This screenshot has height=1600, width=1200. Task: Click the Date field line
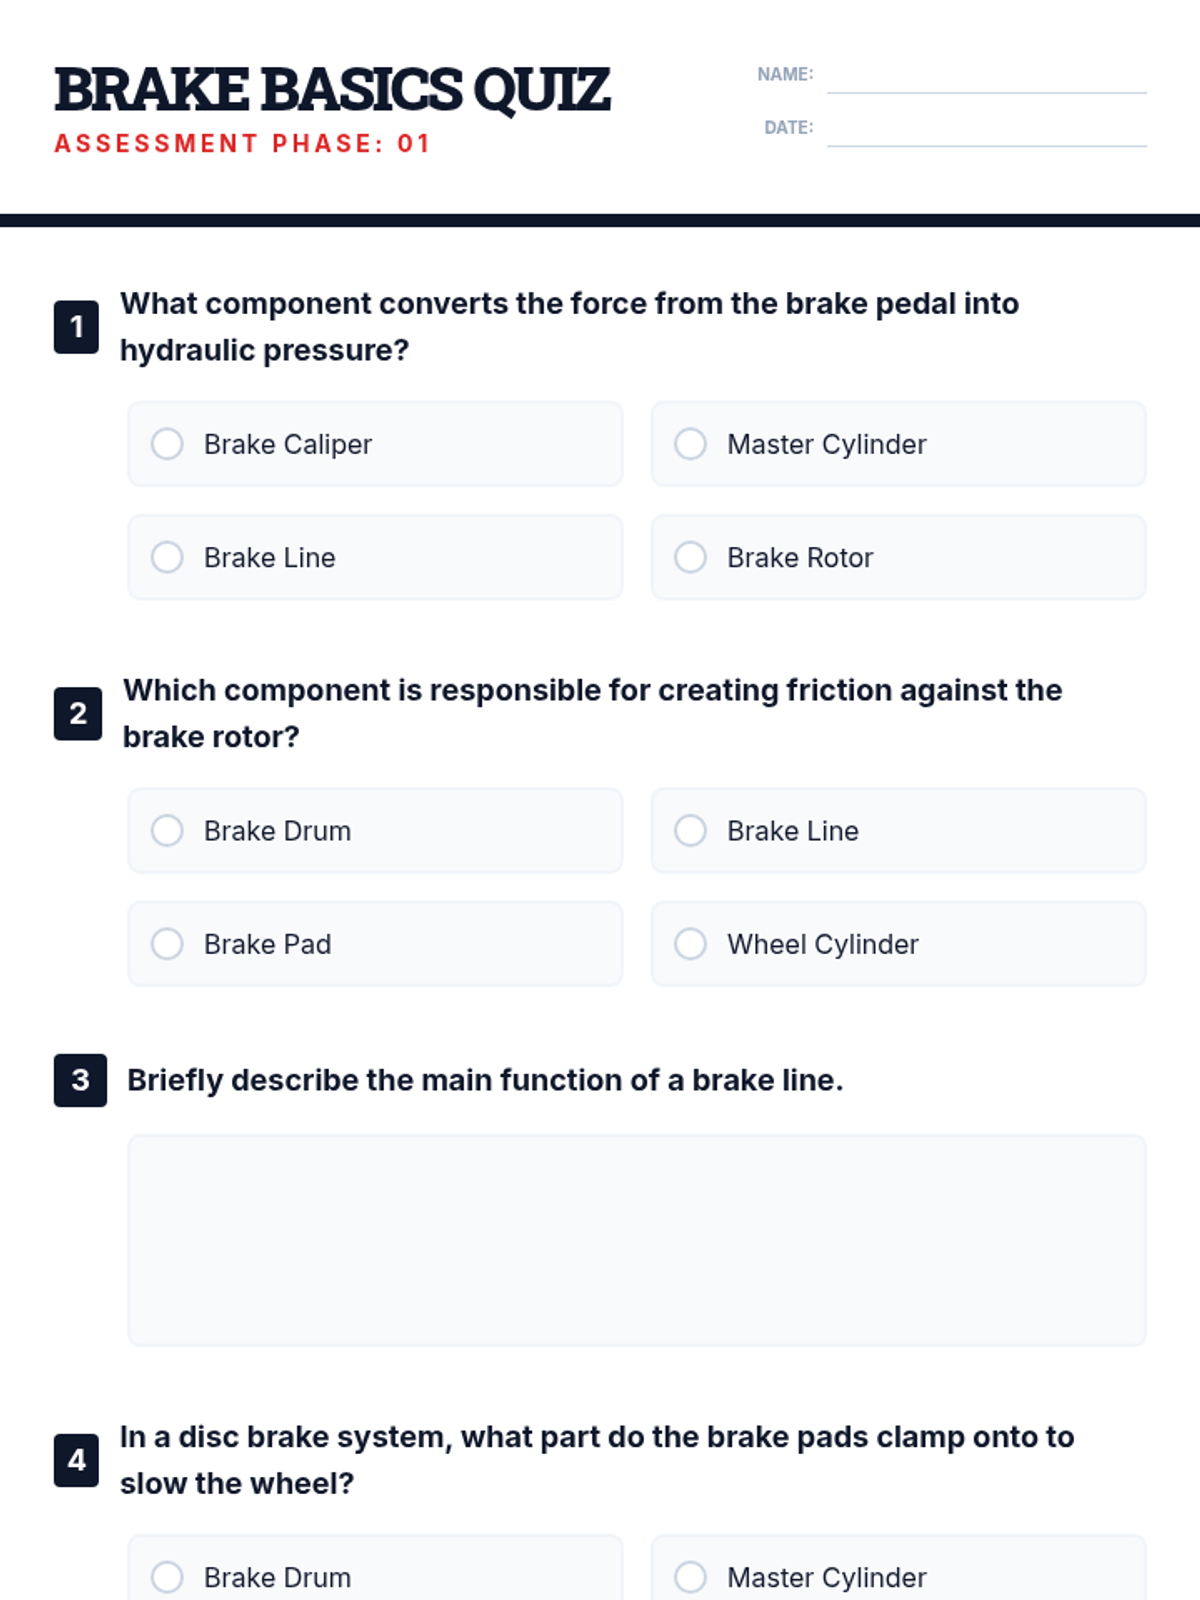tap(986, 131)
